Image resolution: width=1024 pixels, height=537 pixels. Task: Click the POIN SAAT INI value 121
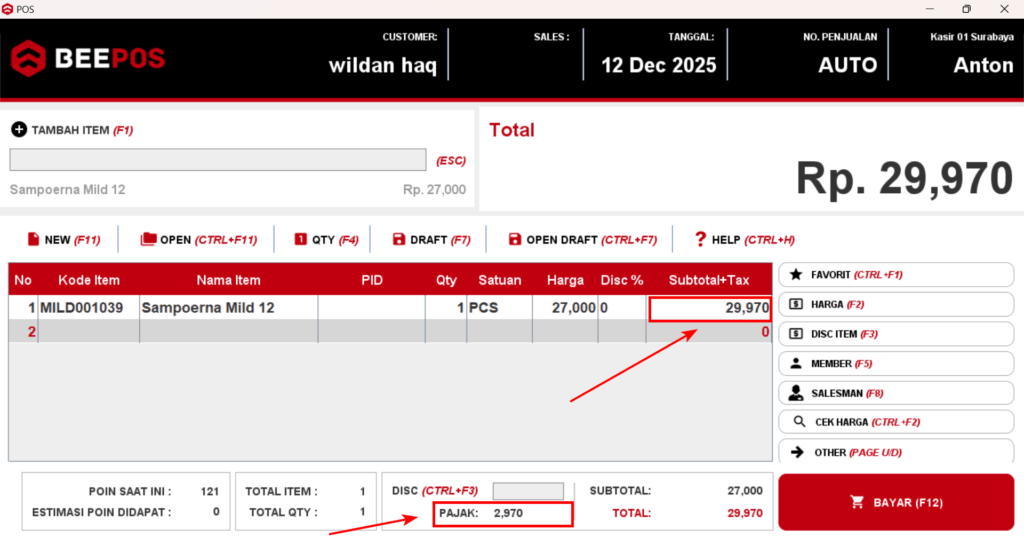[210, 491]
